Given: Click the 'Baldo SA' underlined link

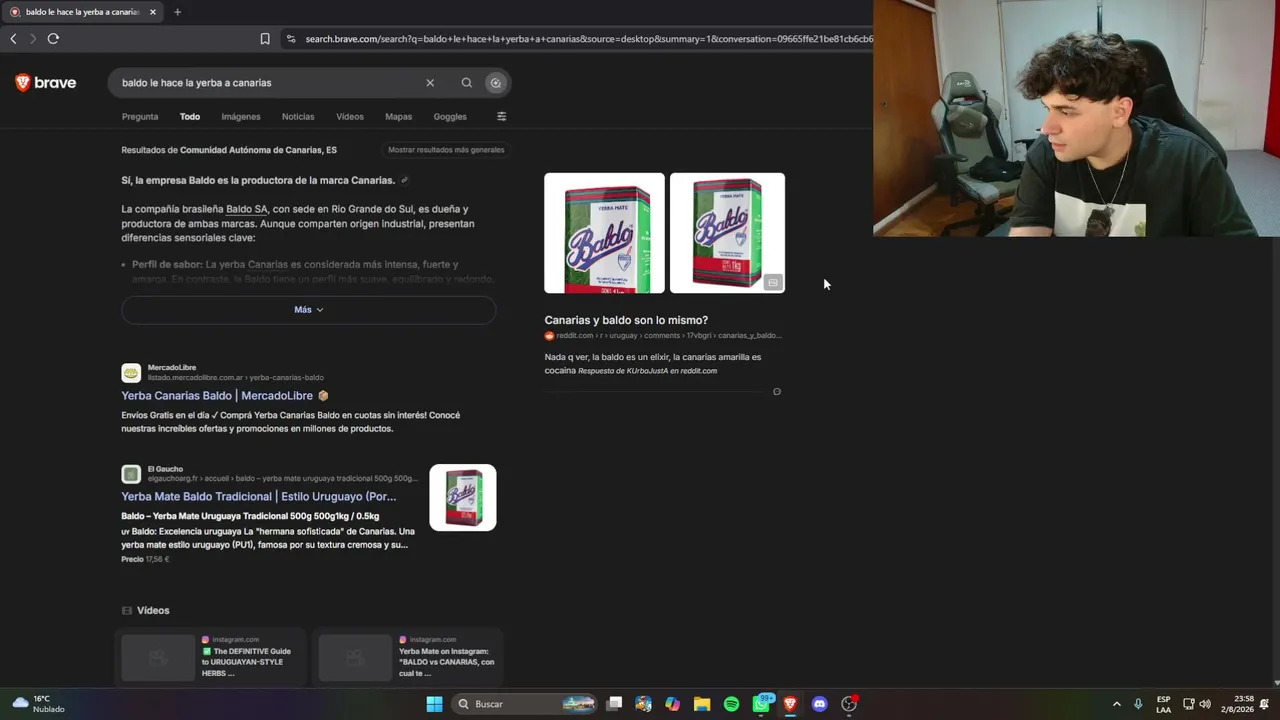Looking at the screenshot, I should coord(247,209).
